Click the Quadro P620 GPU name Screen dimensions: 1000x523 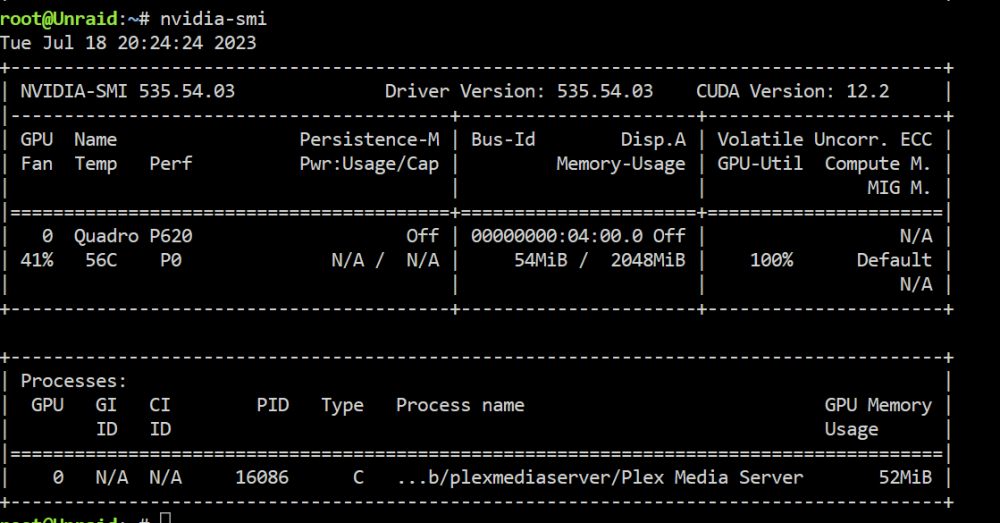(x=133, y=236)
